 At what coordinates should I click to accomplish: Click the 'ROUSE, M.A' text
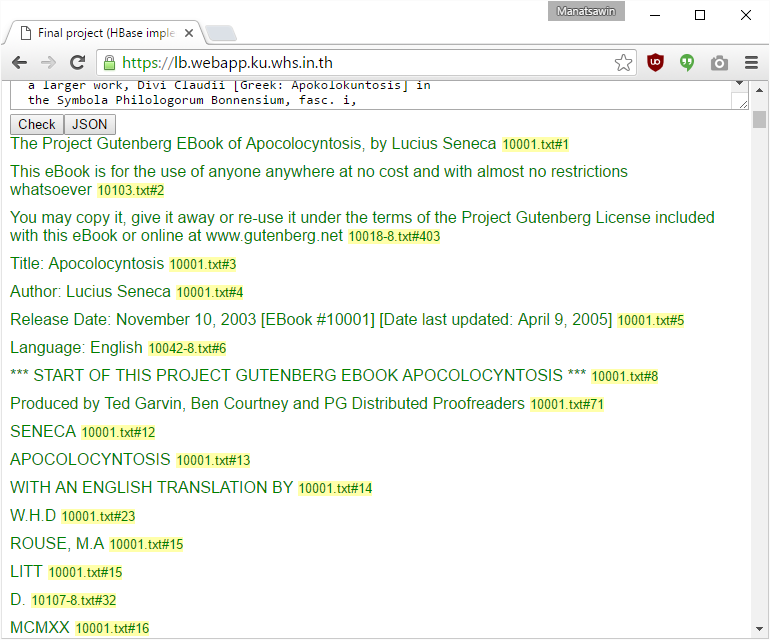[57, 544]
